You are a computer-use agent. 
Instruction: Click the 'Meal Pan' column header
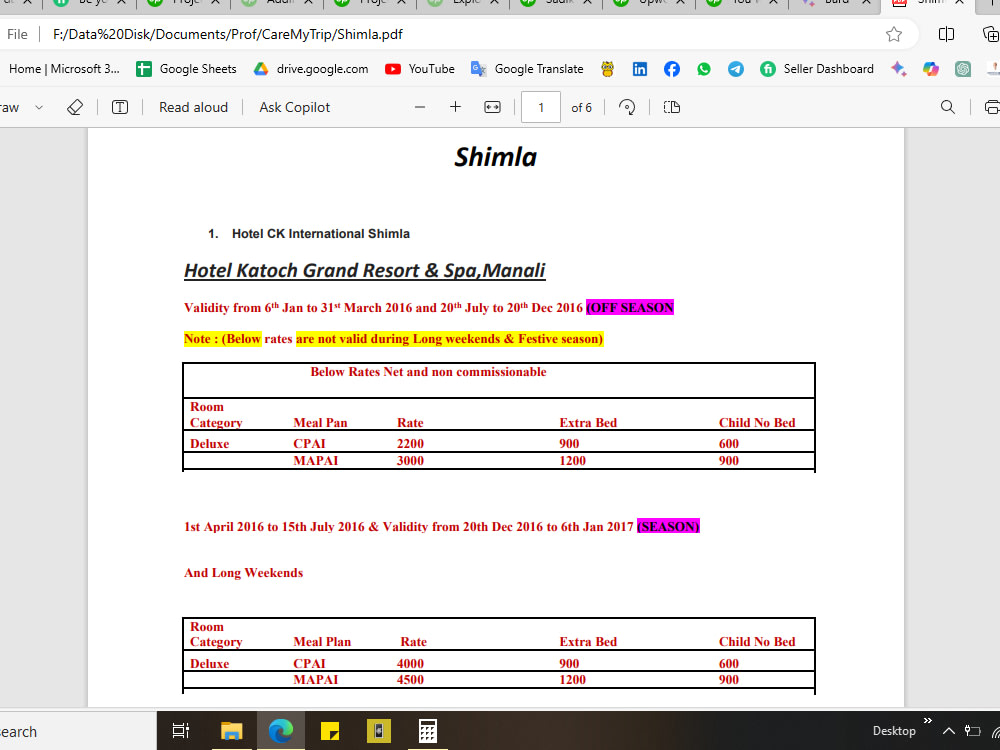[x=320, y=423]
